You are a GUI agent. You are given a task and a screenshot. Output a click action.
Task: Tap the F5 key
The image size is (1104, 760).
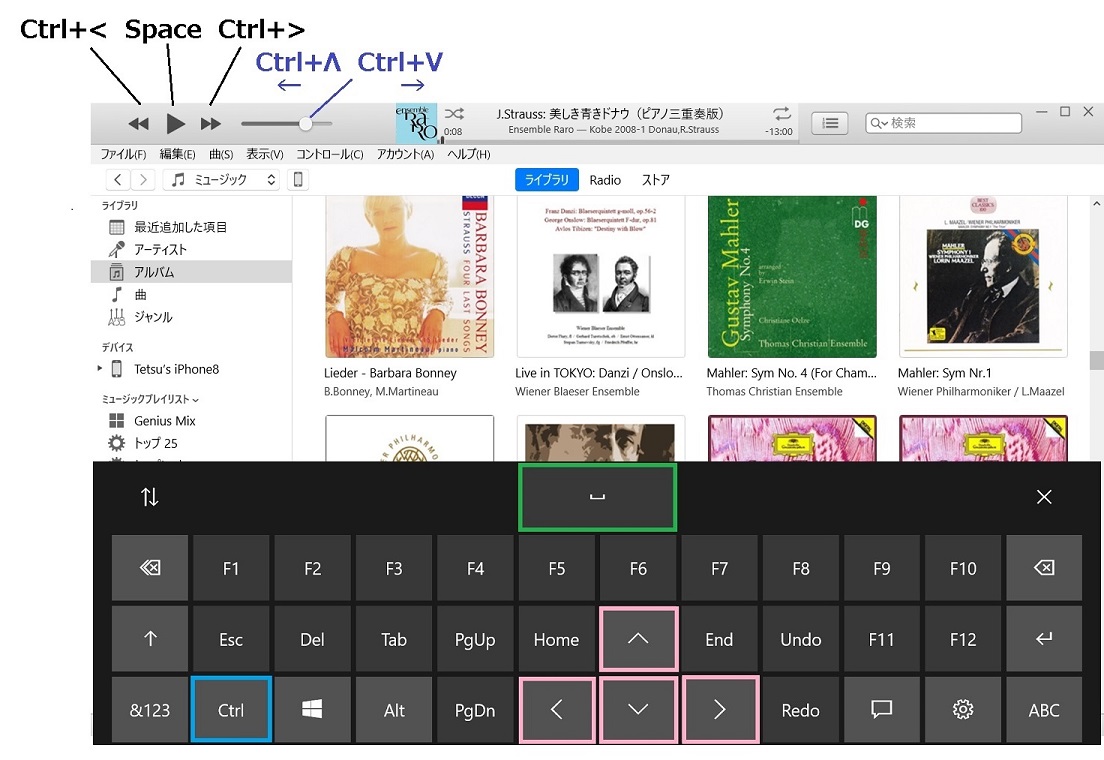click(x=557, y=568)
